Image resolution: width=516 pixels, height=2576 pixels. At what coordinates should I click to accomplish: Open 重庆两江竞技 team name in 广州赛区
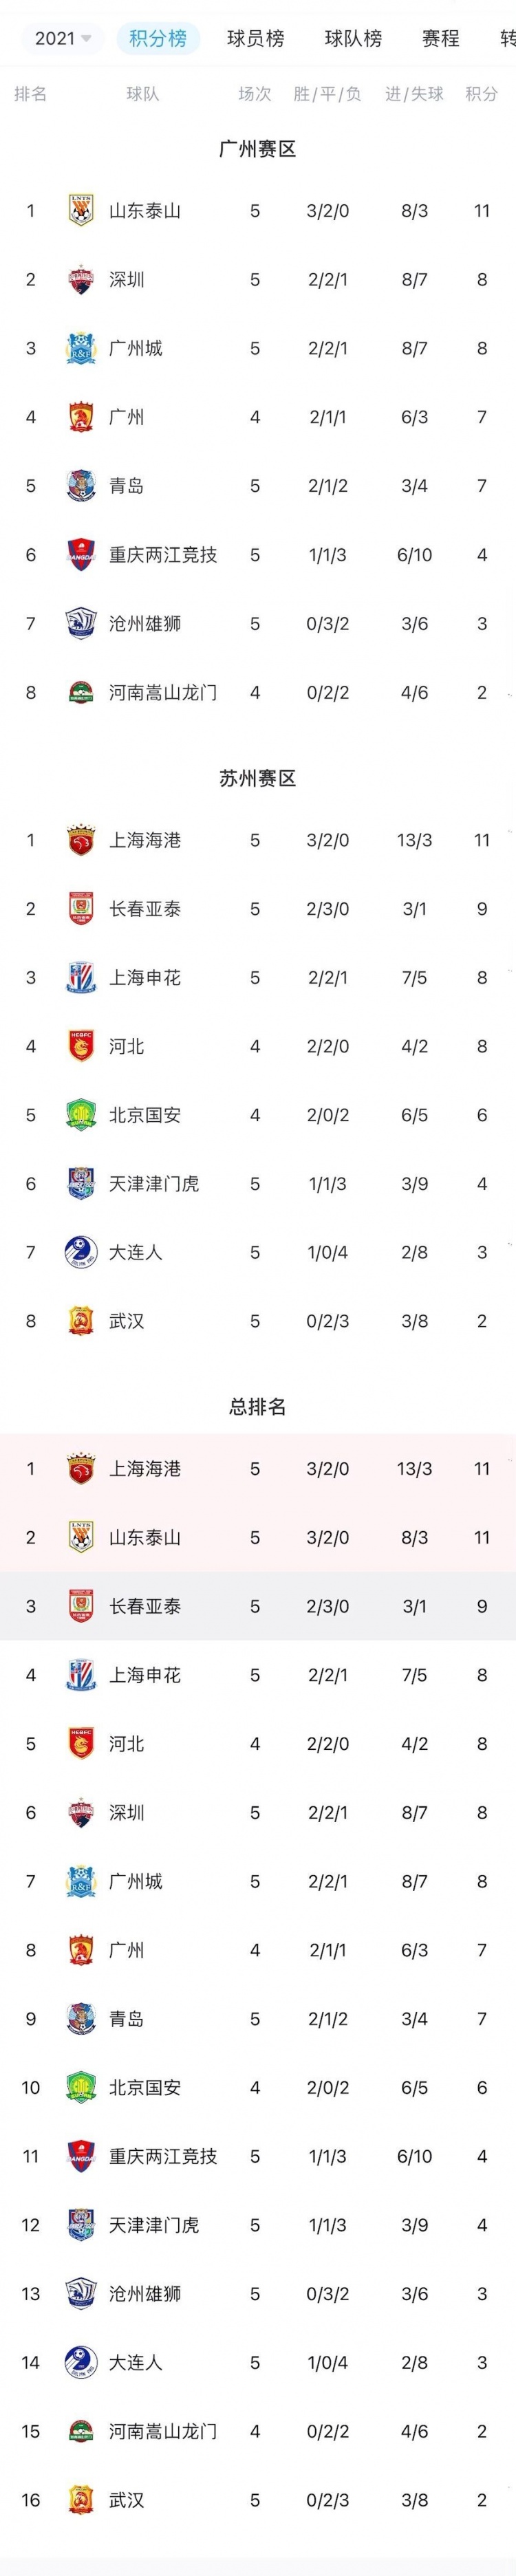[x=163, y=555]
